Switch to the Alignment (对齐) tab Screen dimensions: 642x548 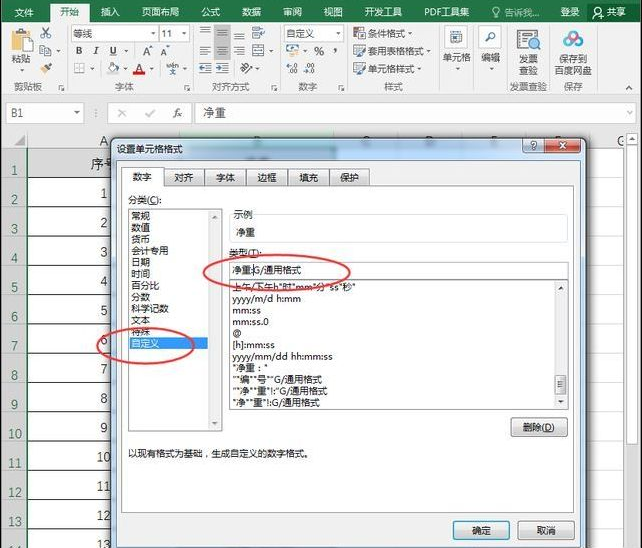[183, 177]
